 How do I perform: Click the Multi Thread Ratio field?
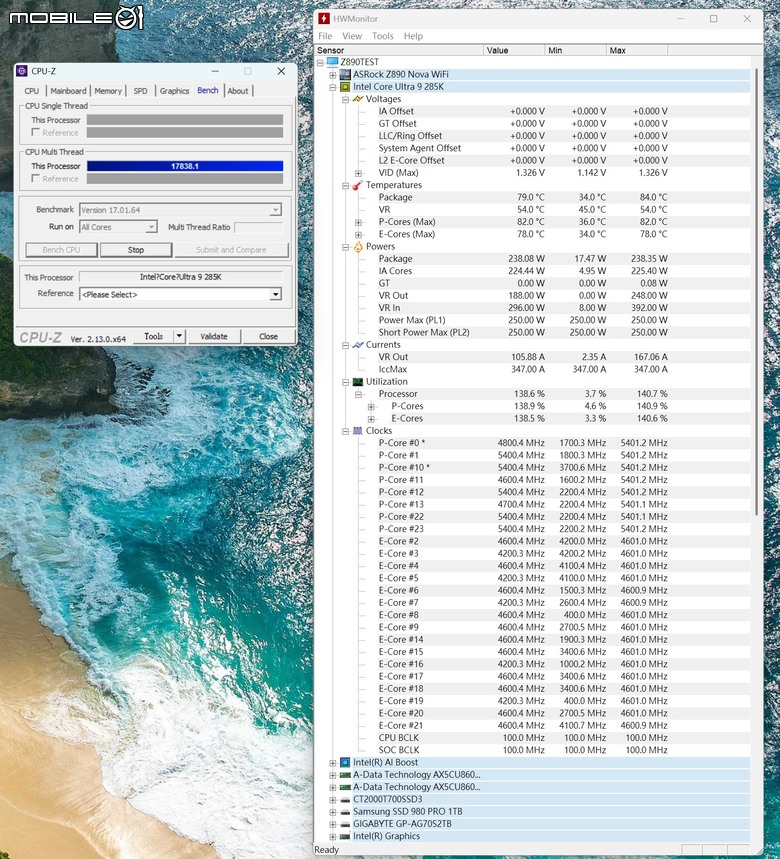pyautogui.click(x=259, y=227)
